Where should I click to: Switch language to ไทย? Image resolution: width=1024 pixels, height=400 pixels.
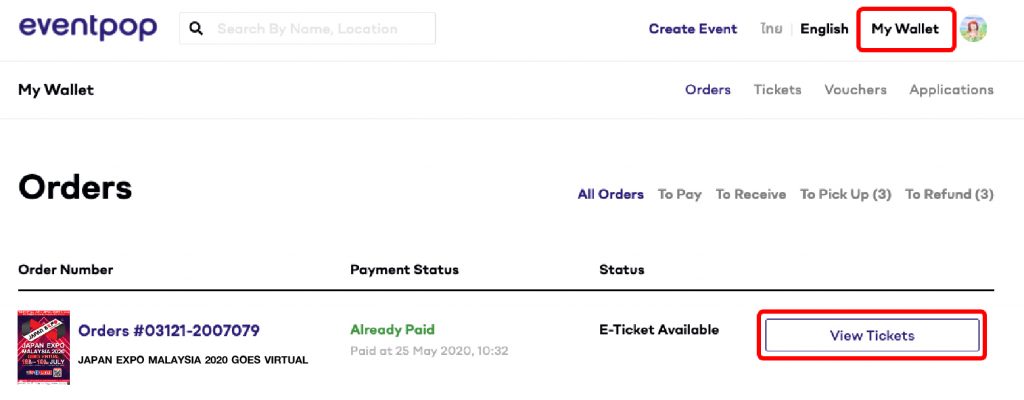[x=771, y=29]
